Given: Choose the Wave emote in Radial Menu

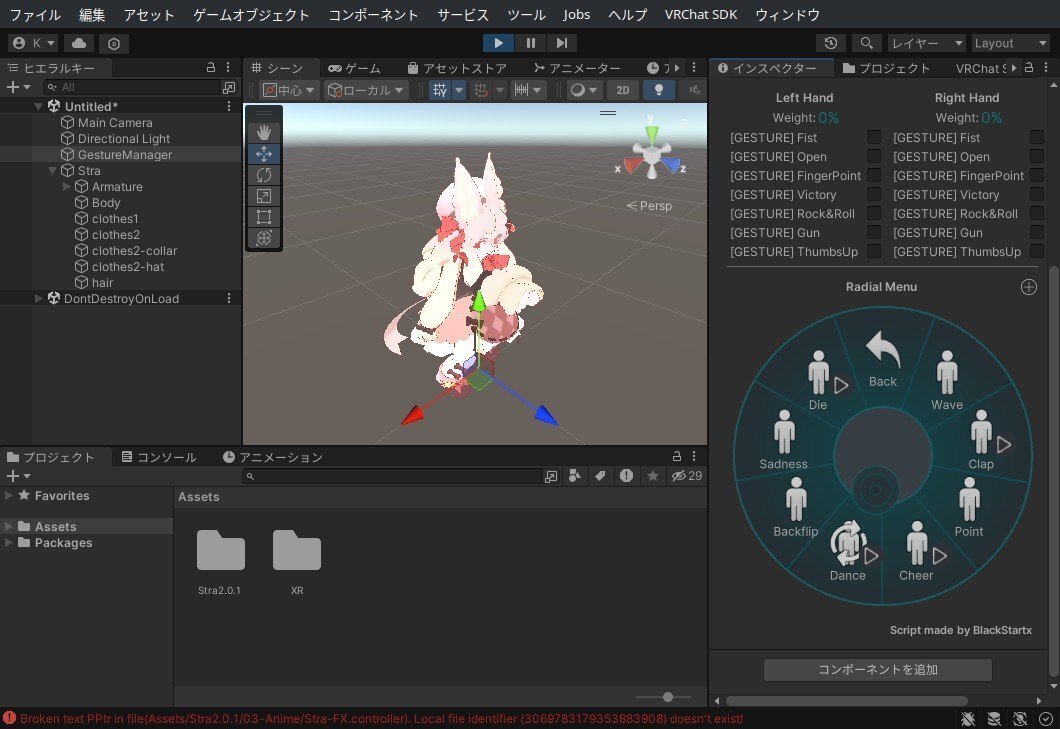Looking at the screenshot, I should 946,380.
